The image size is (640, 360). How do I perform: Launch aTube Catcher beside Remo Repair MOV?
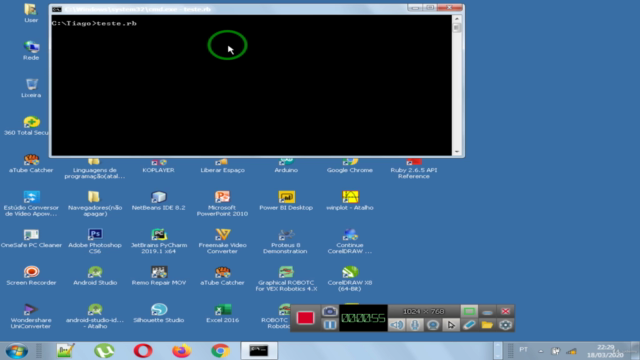click(x=222, y=276)
